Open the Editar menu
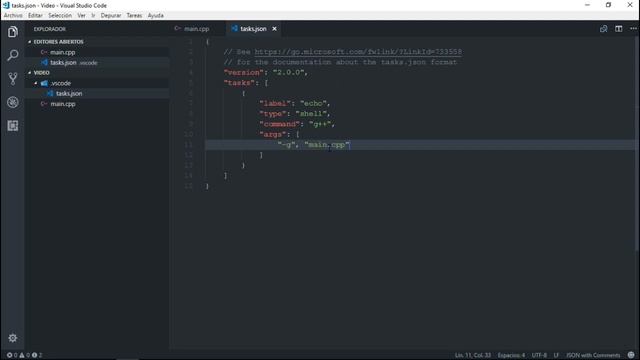Screen dimensions: 640x360 pyautogui.click(x=36, y=16)
